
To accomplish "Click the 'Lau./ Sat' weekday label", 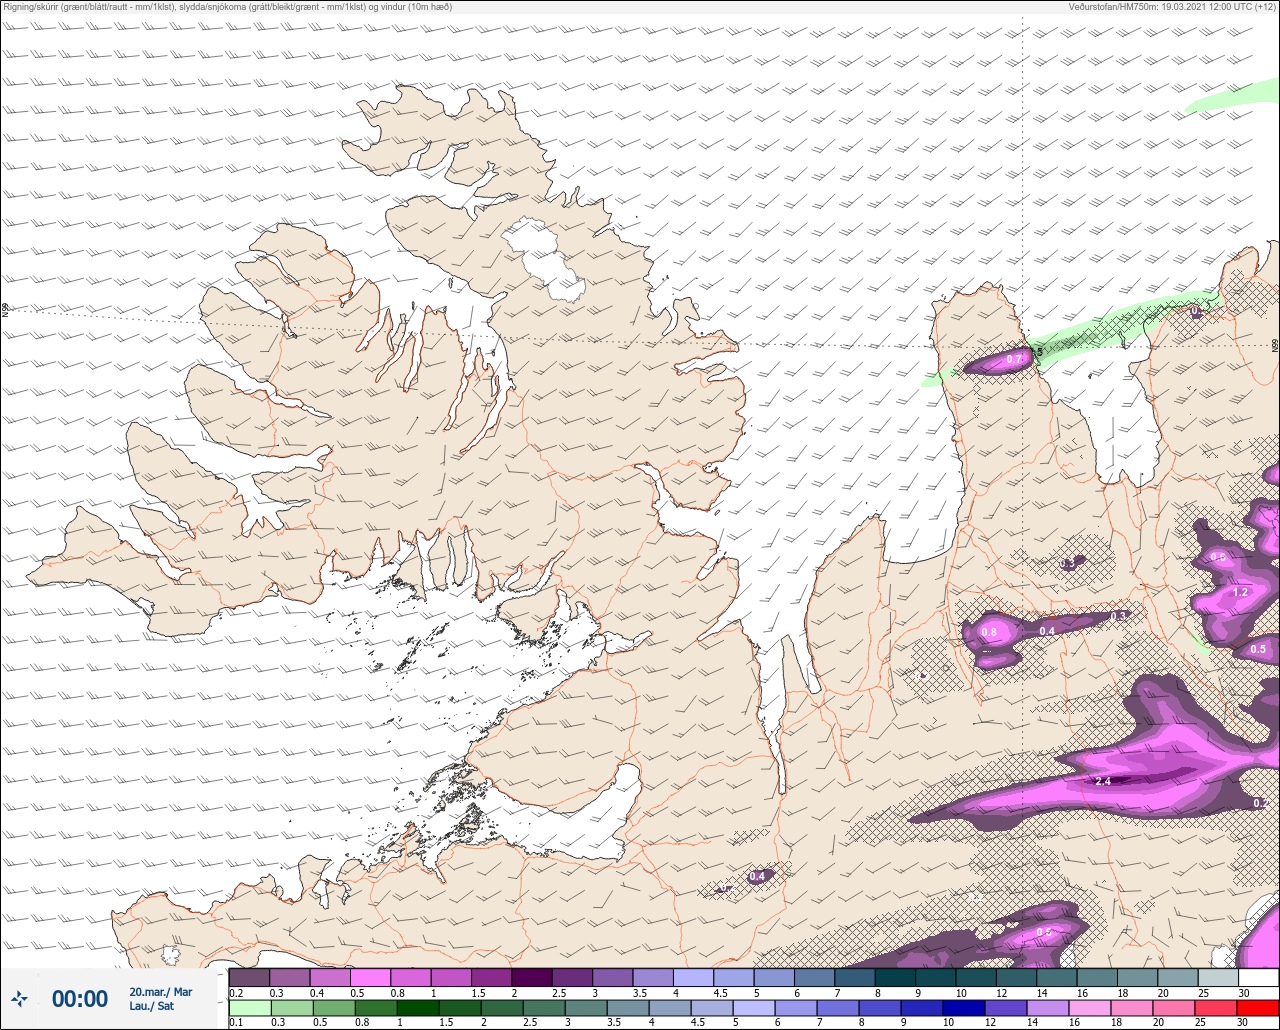I will [151, 1006].
